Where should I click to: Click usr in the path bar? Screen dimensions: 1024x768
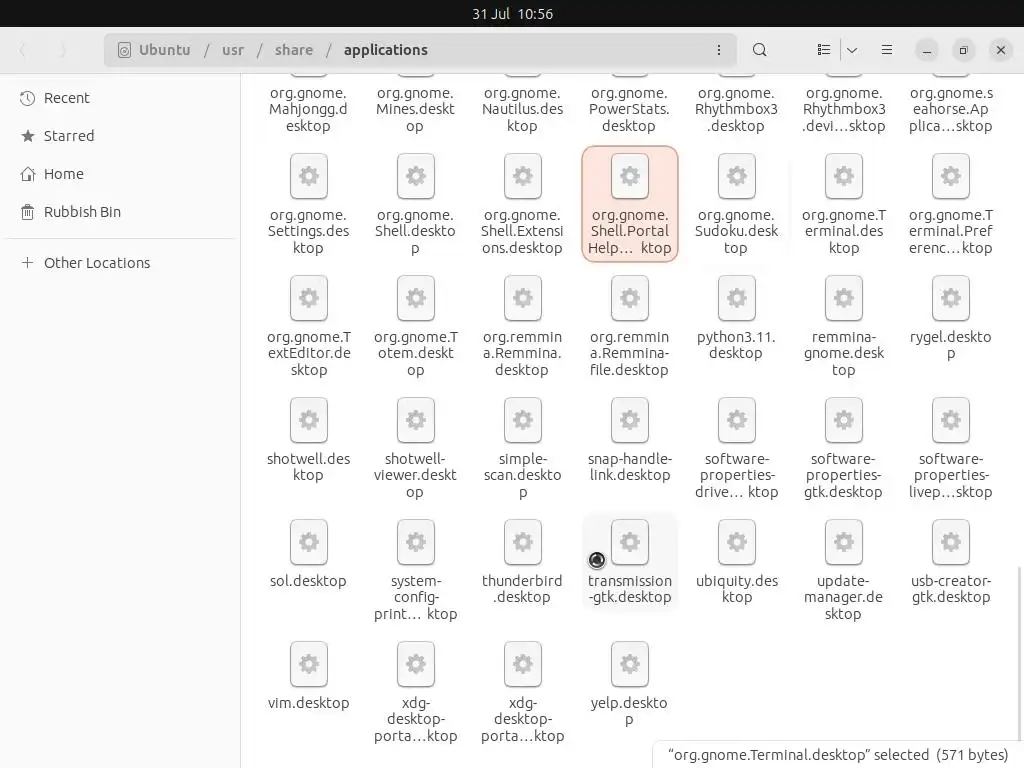[233, 50]
